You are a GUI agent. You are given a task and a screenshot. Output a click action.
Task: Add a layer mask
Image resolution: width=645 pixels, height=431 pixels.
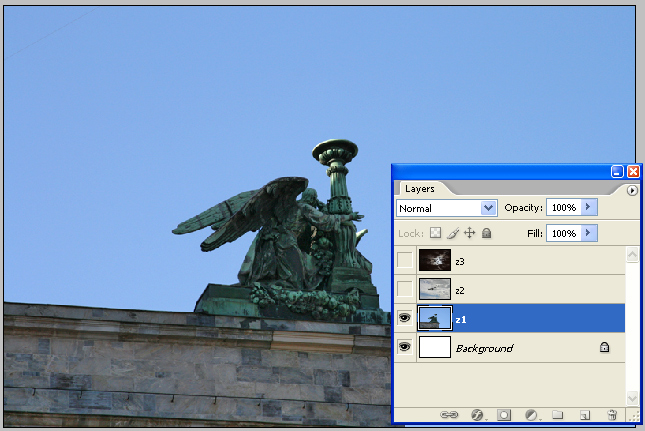[504, 415]
